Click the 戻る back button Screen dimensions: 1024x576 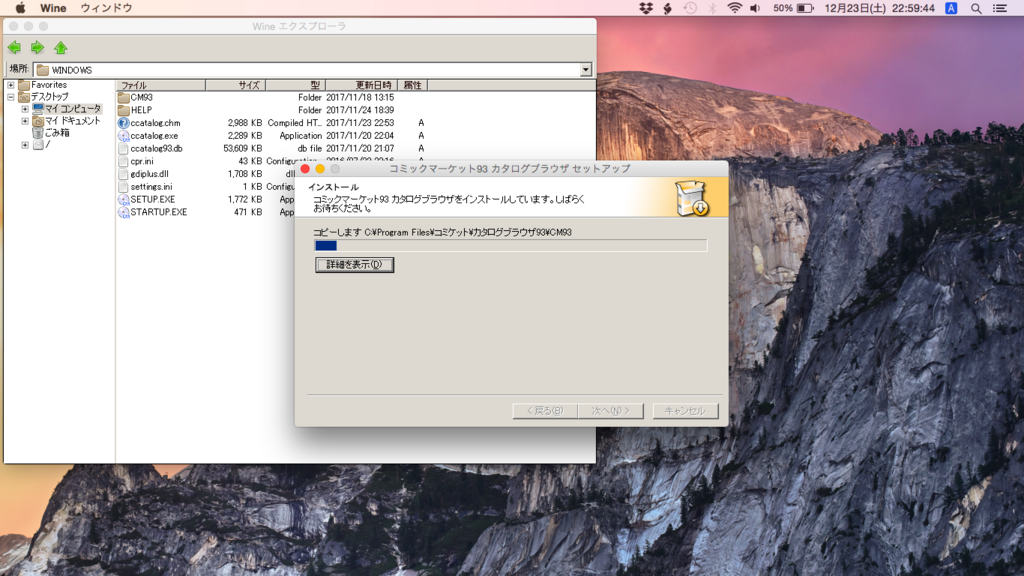pyautogui.click(x=545, y=411)
